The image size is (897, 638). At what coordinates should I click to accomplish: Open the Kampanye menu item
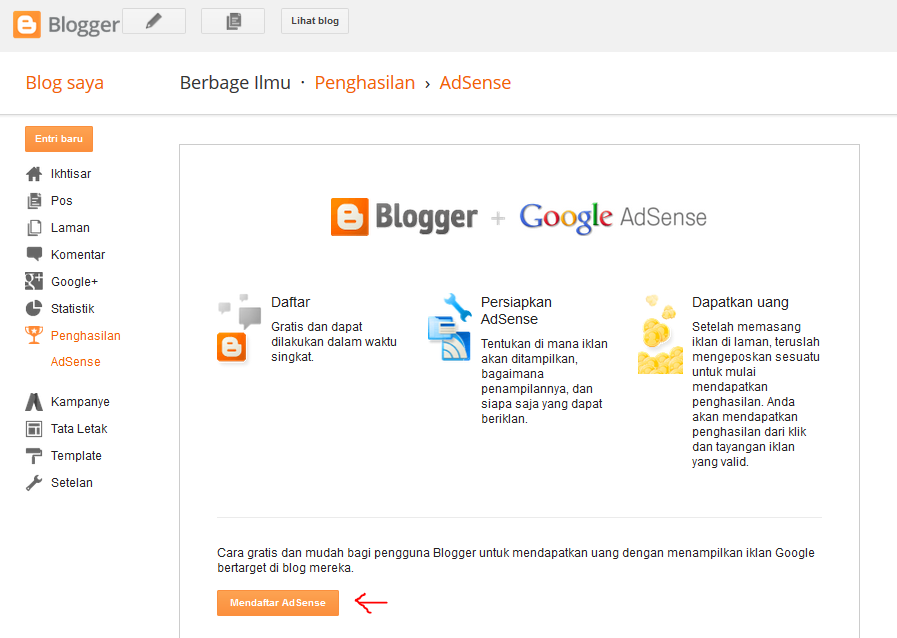pyautogui.click(x=80, y=402)
